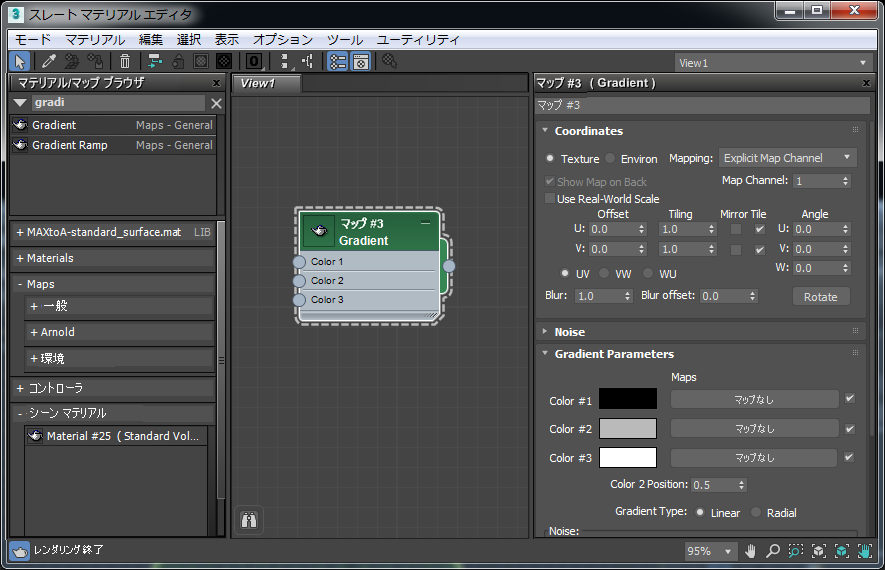Image resolution: width=885 pixels, height=570 pixels.
Task: Click Lay Out Children icon
Action: pos(308,61)
